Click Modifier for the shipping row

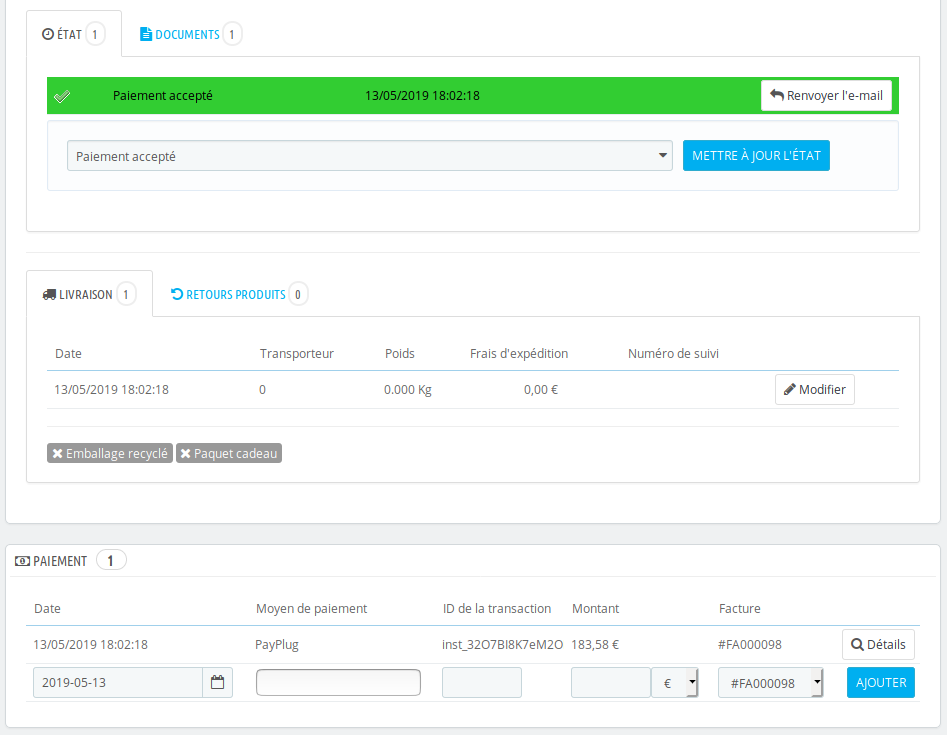tap(814, 390)
